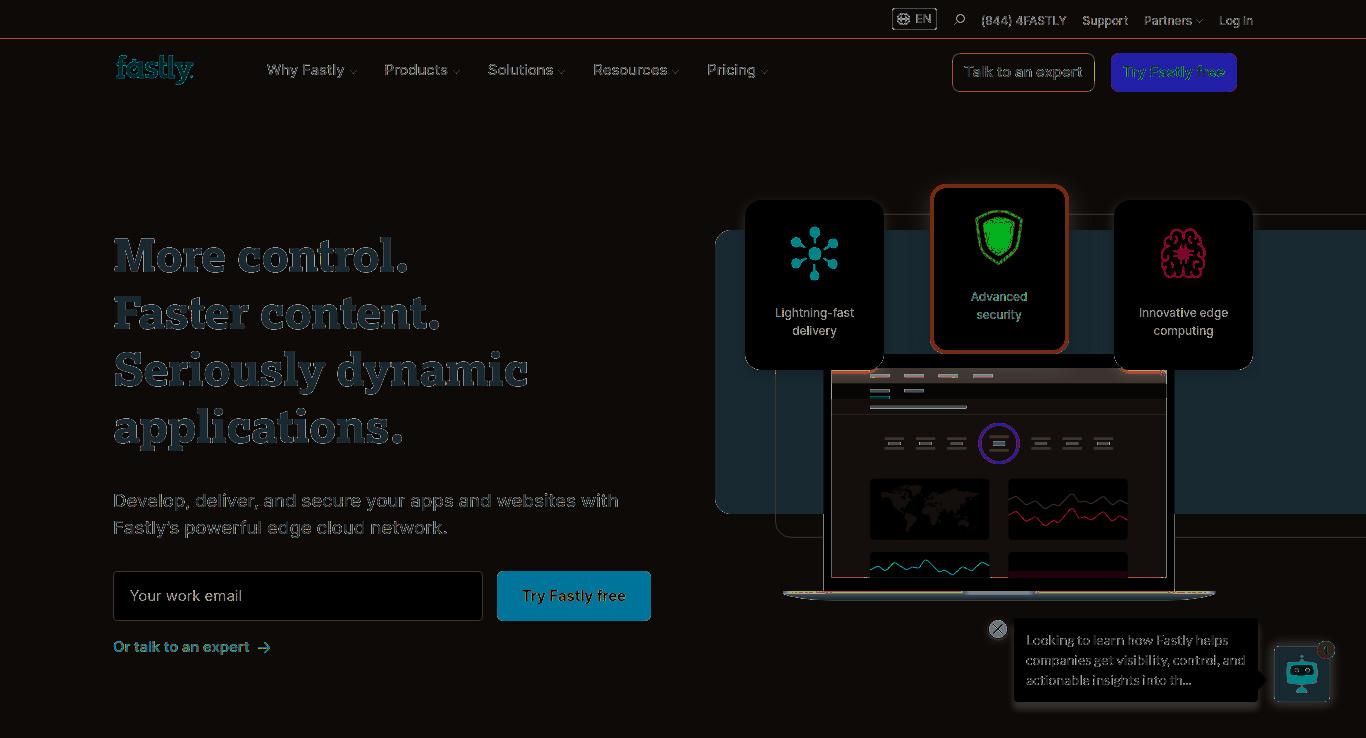Screen dimensions: 1366x738
Task: Click the Innovative edge computing brain icon
Action: pos(1183,253)
